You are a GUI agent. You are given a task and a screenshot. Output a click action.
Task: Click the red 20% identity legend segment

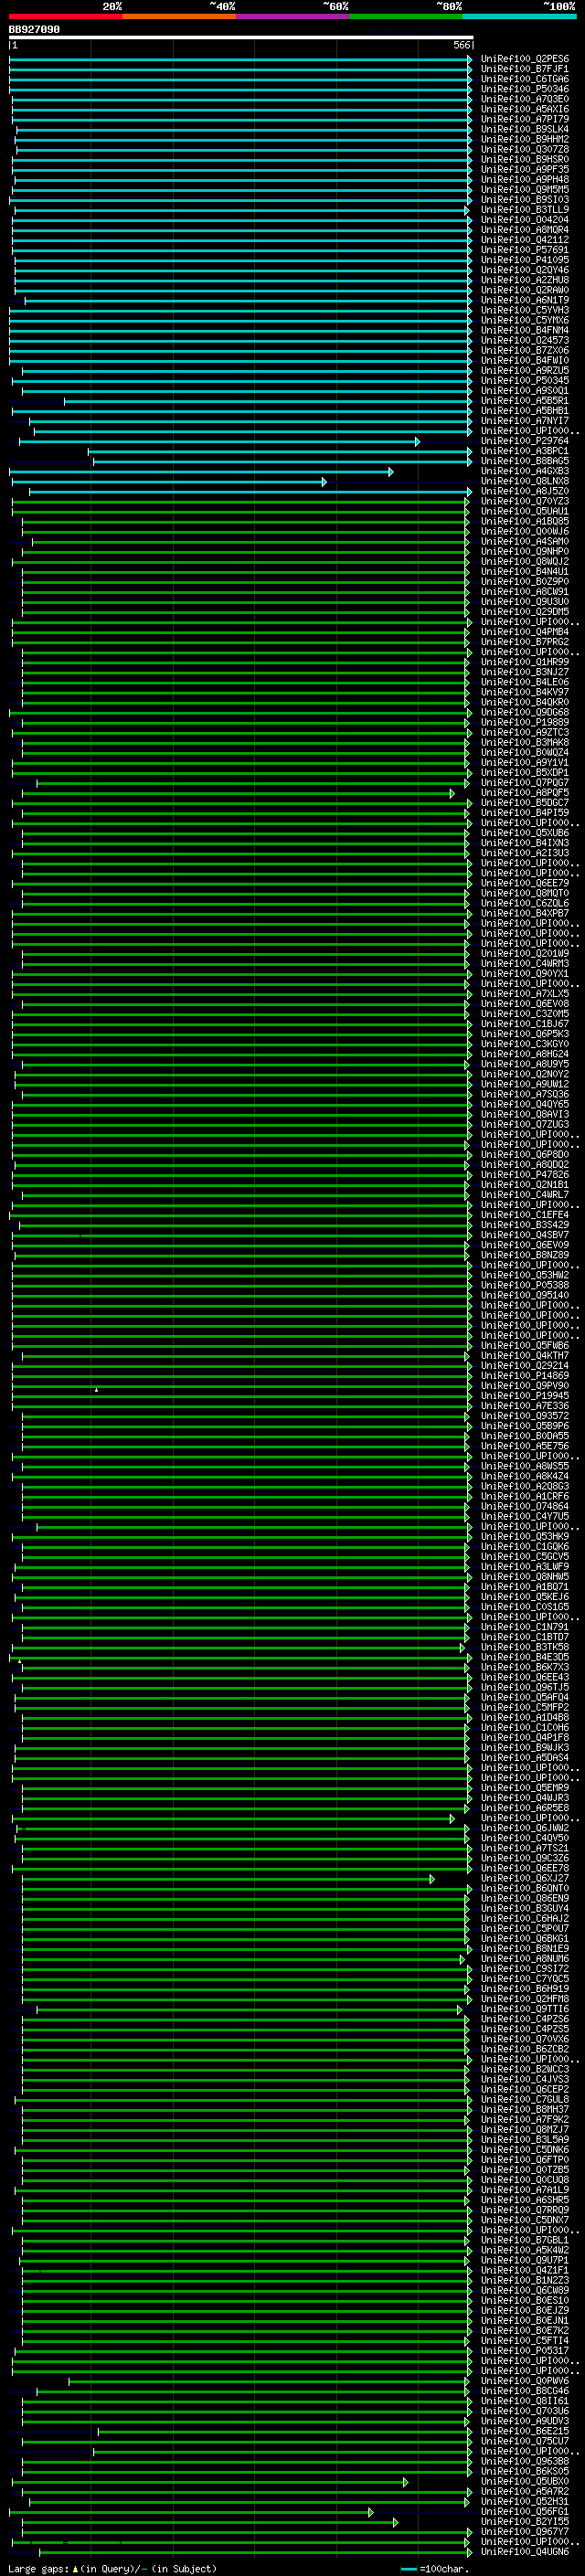66,16
